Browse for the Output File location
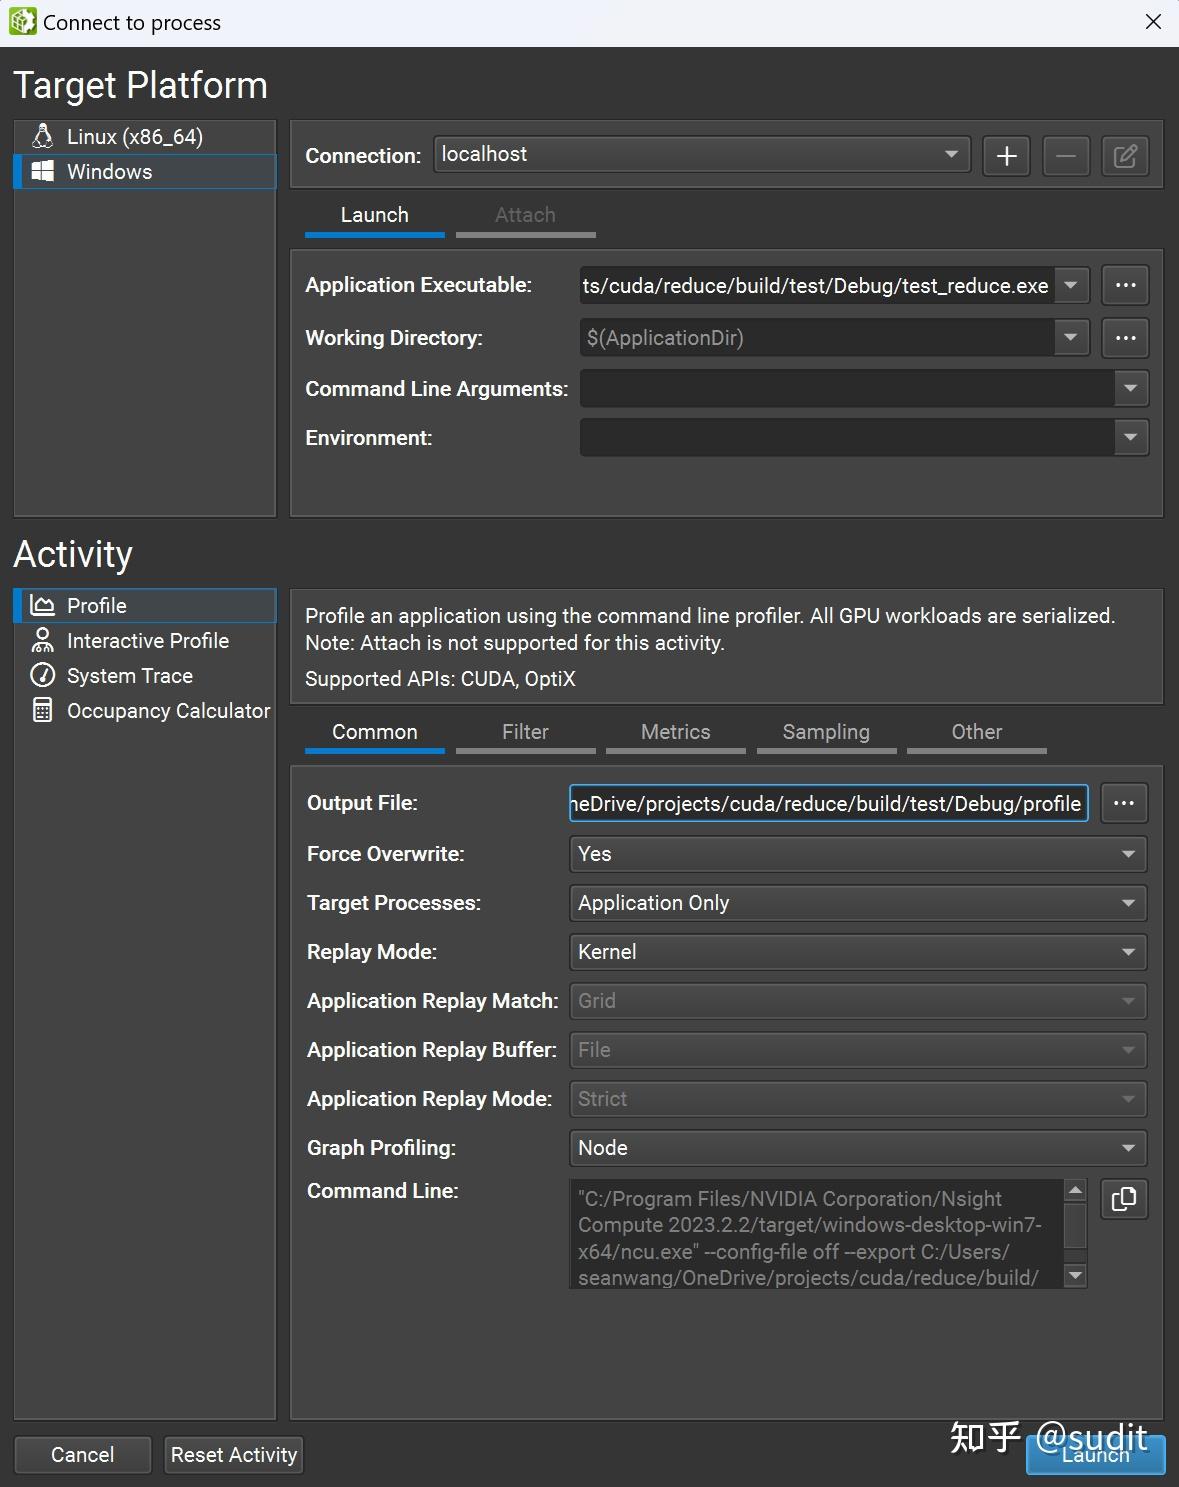This screenshot has height=1487, width=1179. [1123, 803]
